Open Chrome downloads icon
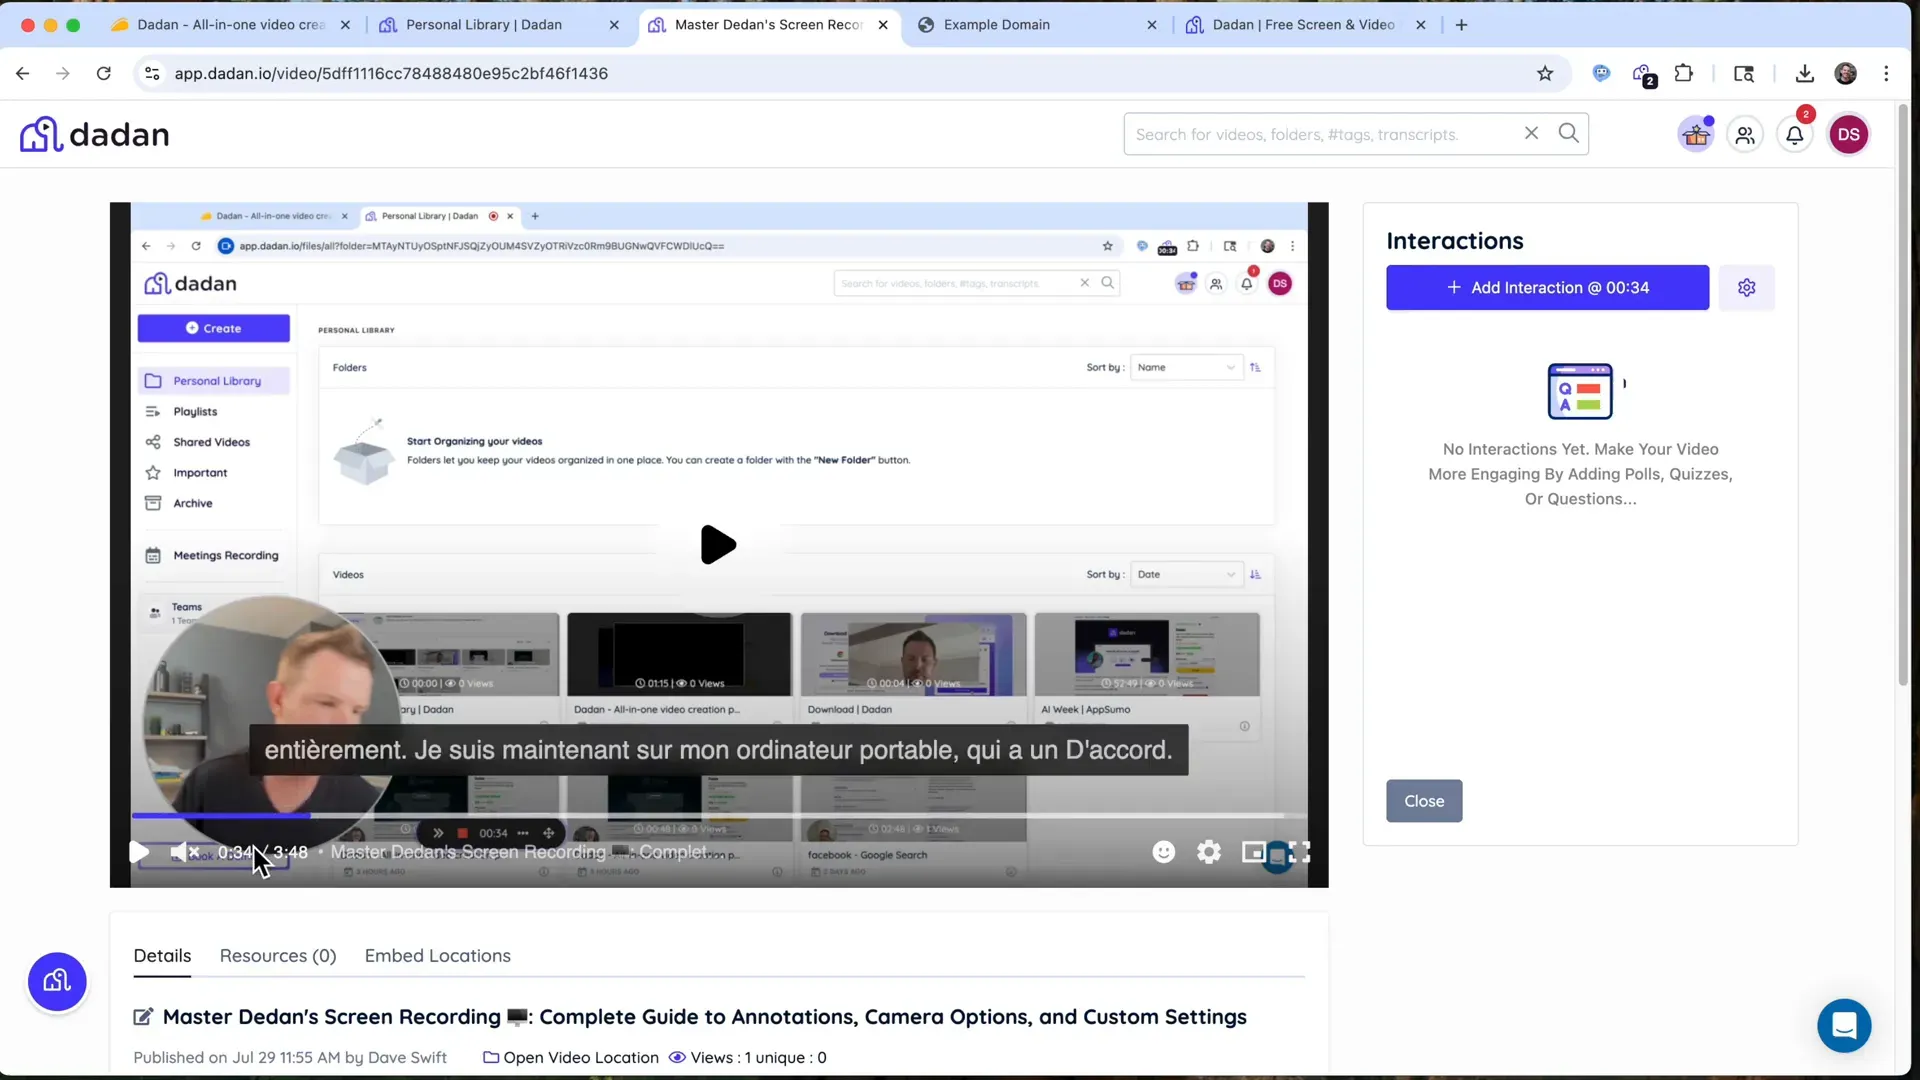The width and height of the screenshot is (1920, 1080). coord(1805,73)
